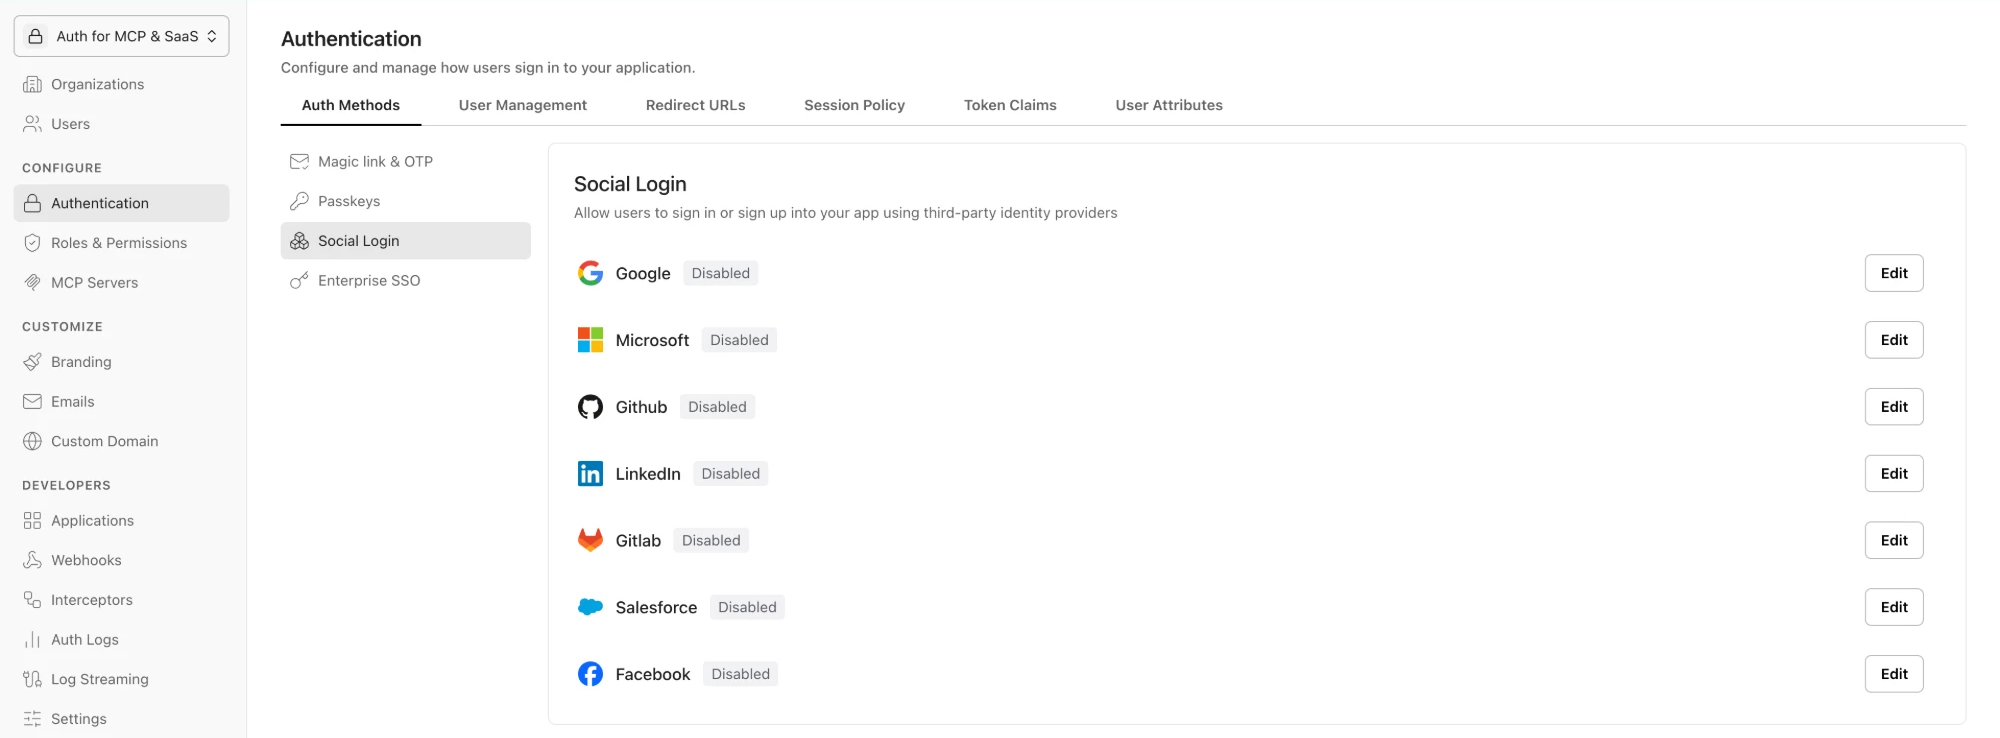
Task: Edit the Salesforce social login
Action: click(x=1894, y=607)
